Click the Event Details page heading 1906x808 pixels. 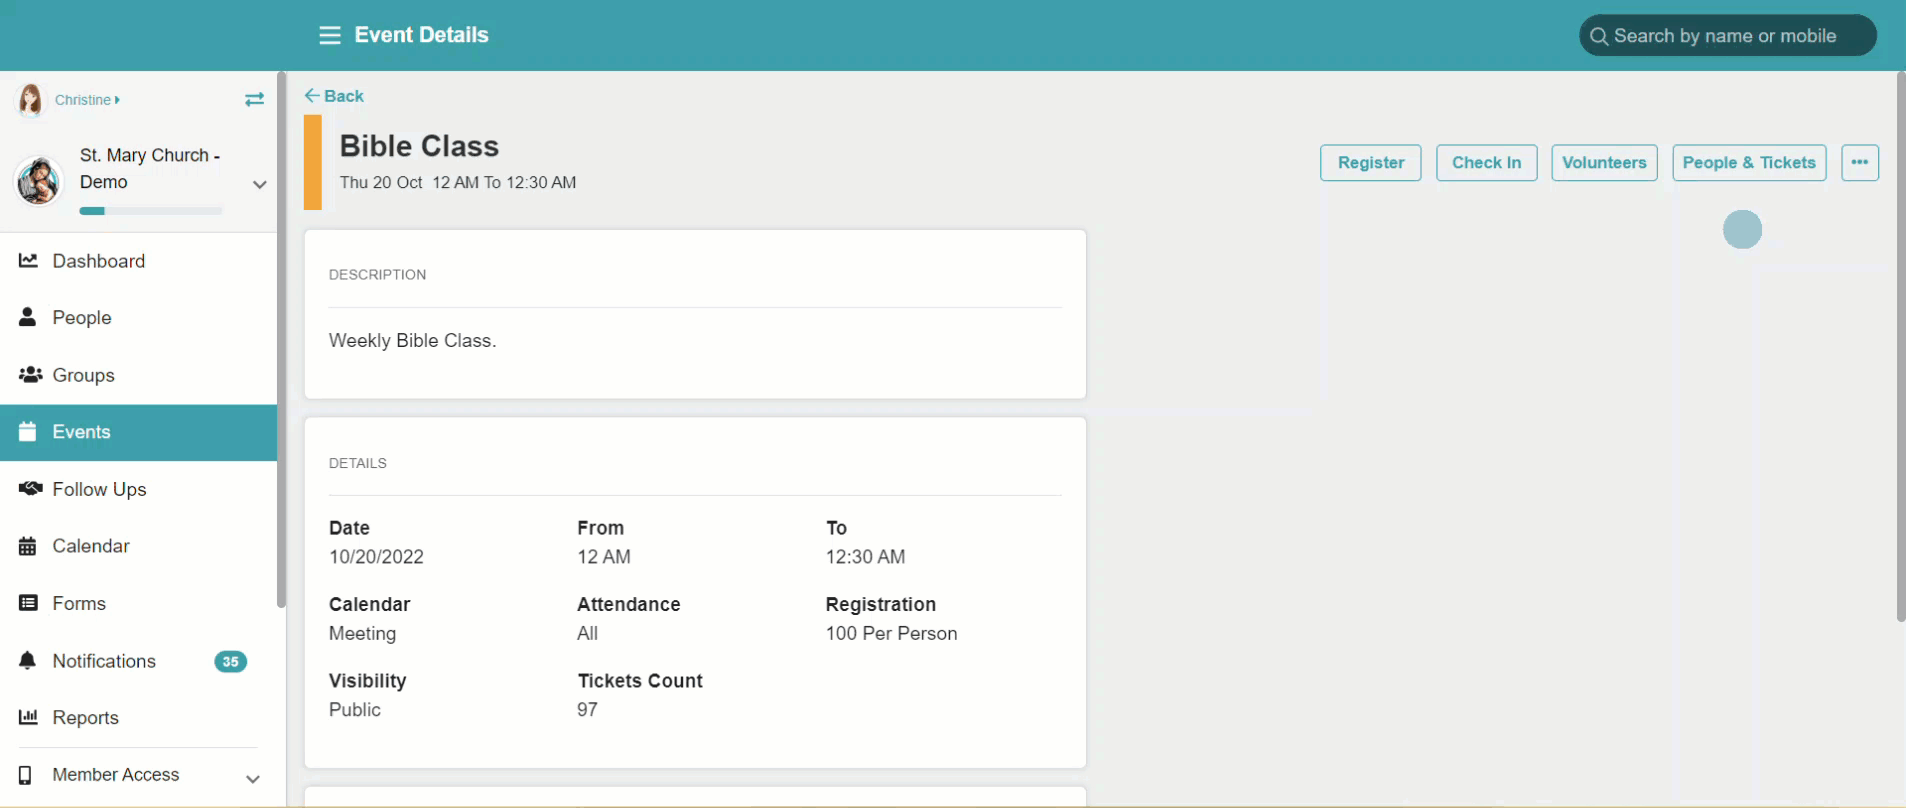coord(421,35)
